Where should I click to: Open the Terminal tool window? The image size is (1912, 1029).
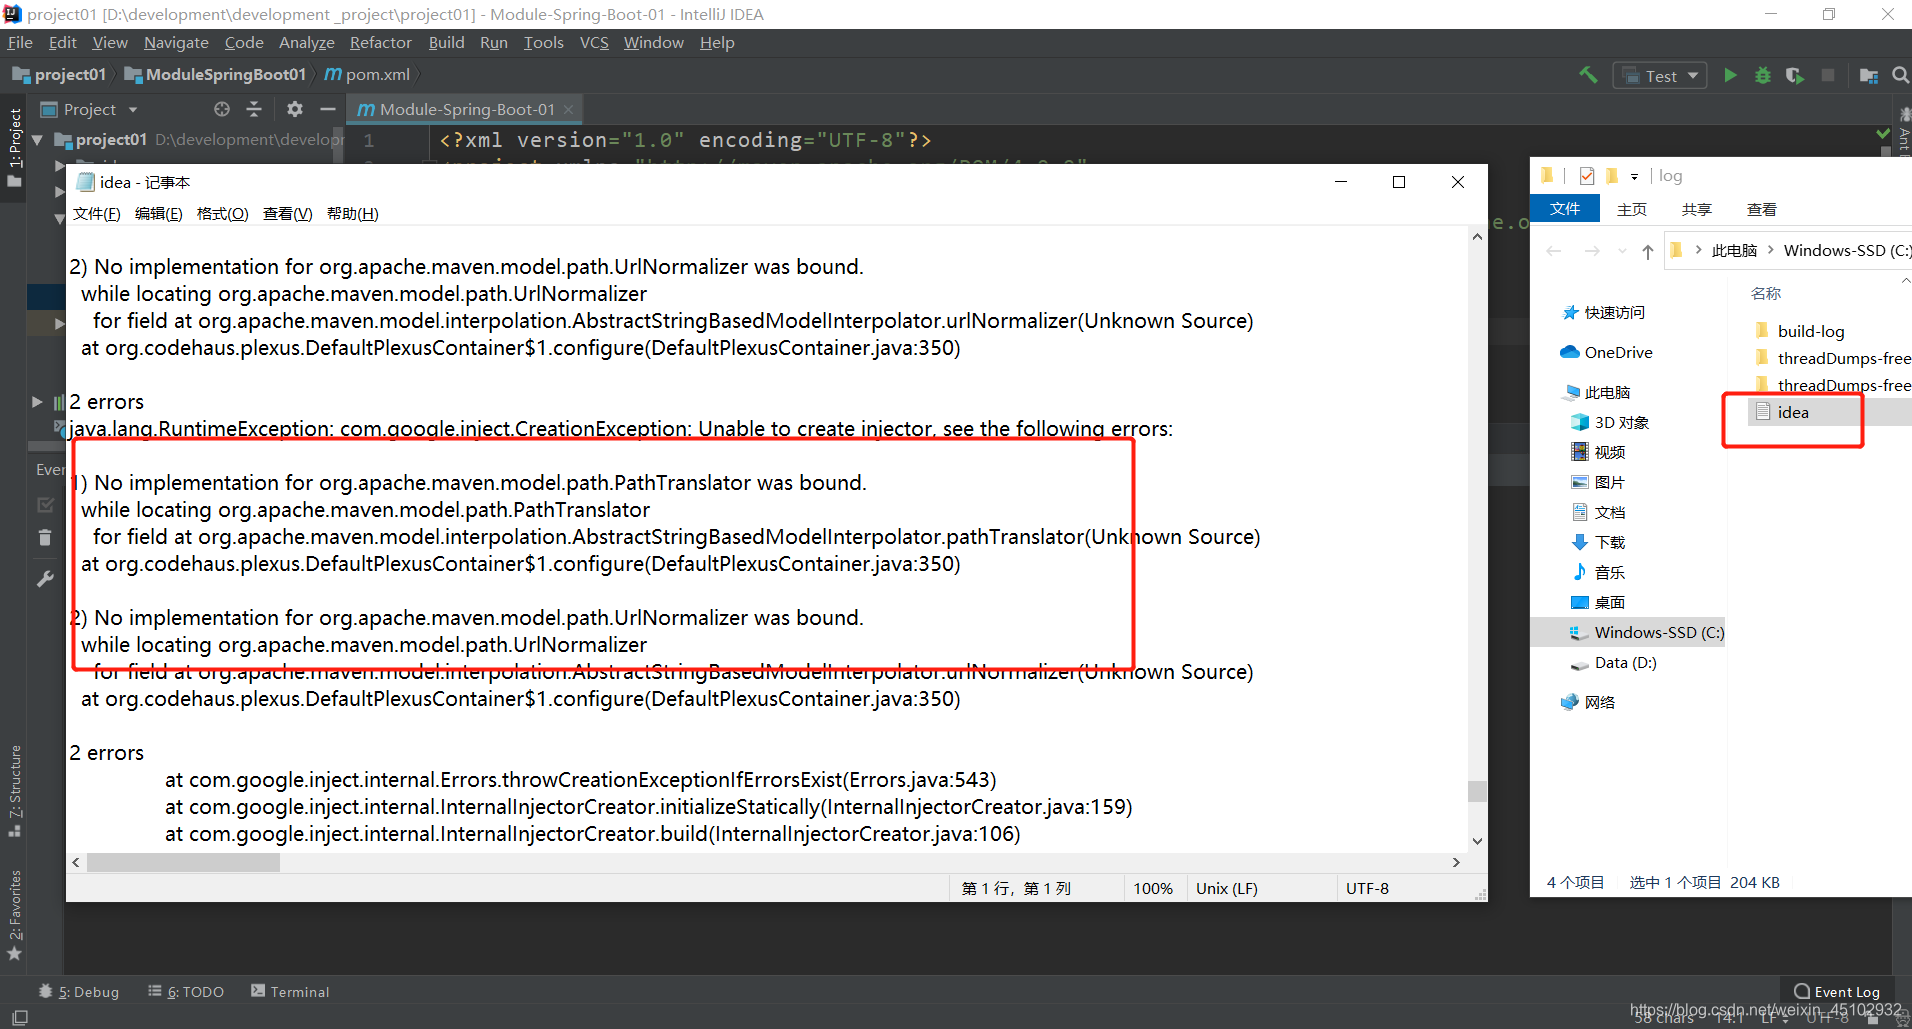tap(290, 991)
